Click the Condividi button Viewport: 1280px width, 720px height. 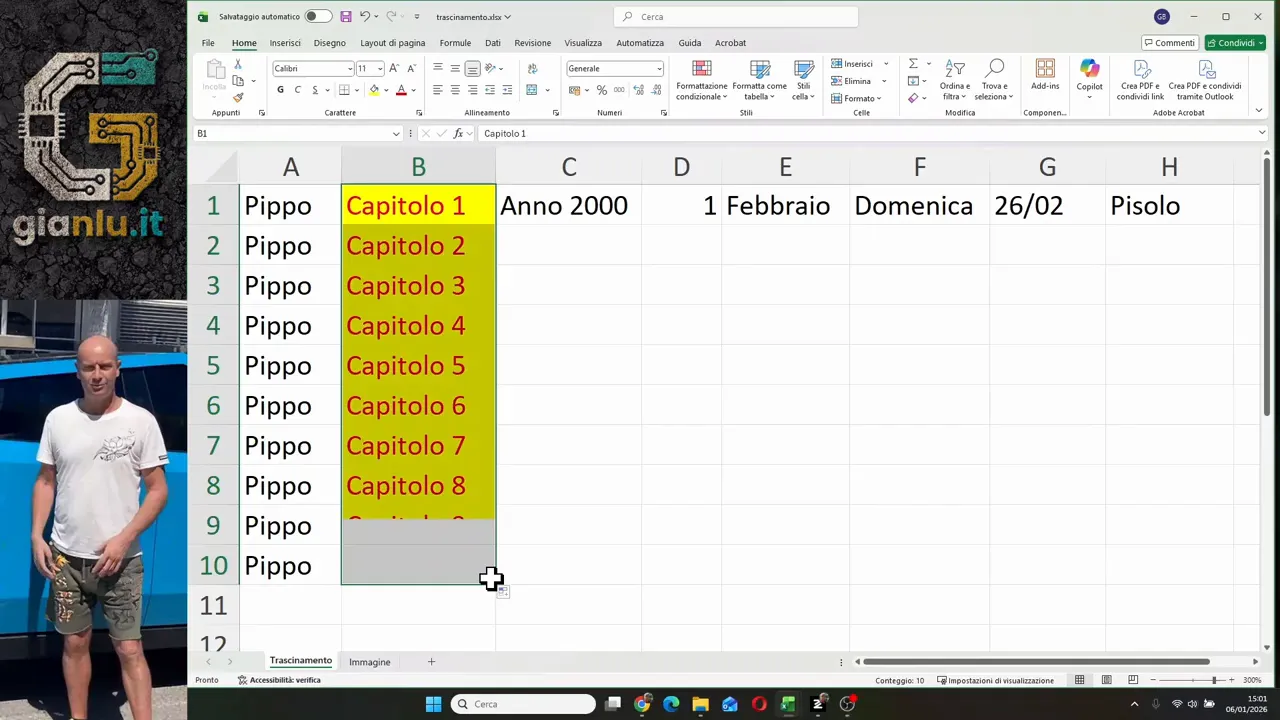click(x=1236, y=43)
